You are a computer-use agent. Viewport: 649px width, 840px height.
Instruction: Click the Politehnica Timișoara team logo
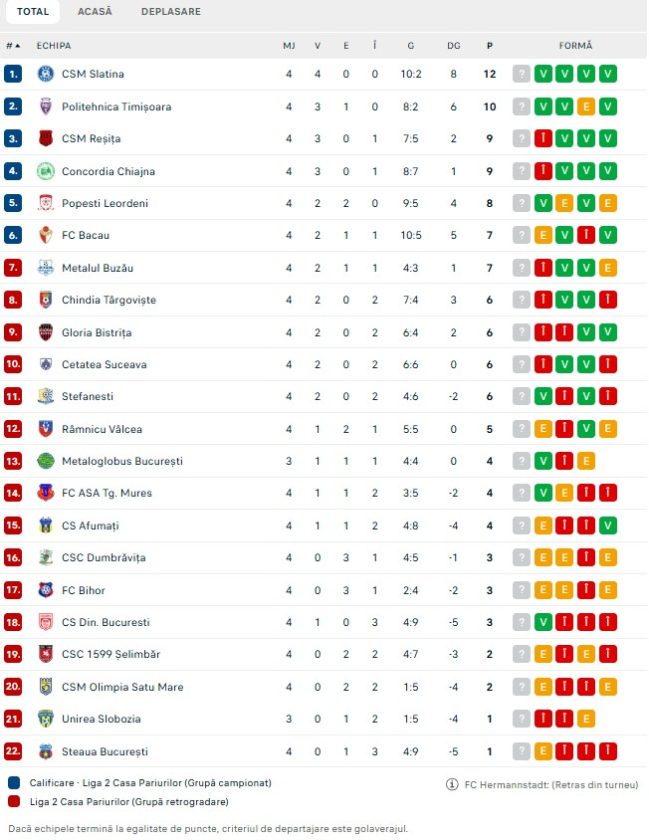click(x=46, y=106)
